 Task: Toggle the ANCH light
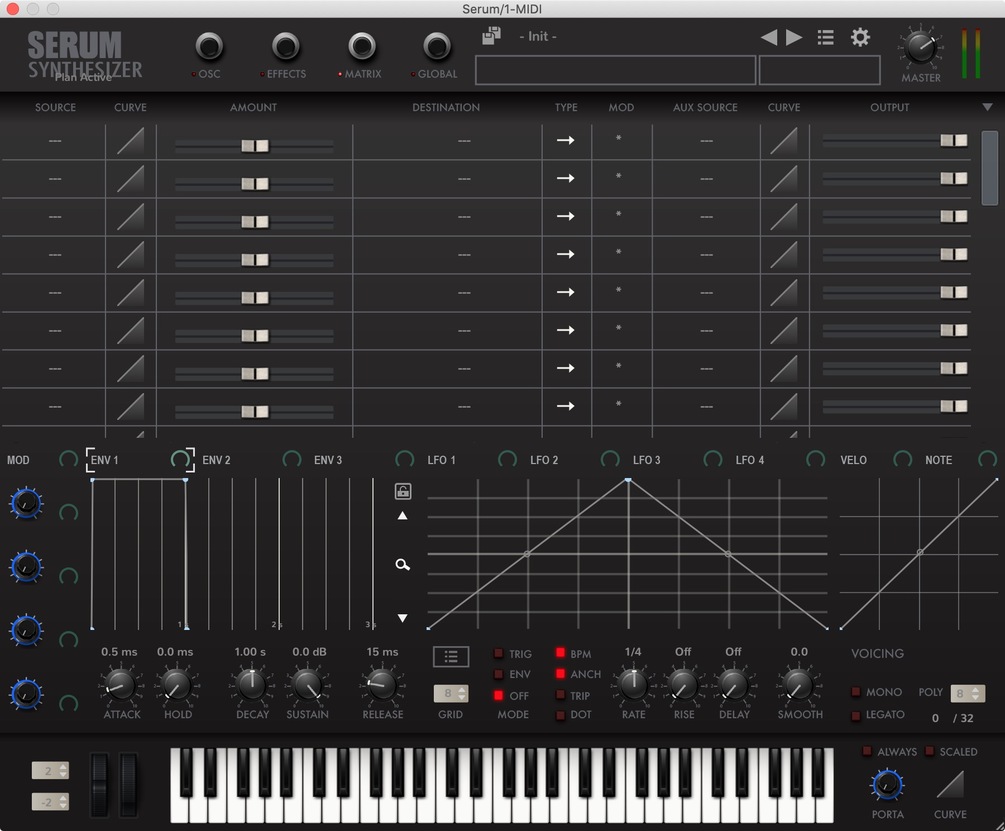click(x=560, y=674)
